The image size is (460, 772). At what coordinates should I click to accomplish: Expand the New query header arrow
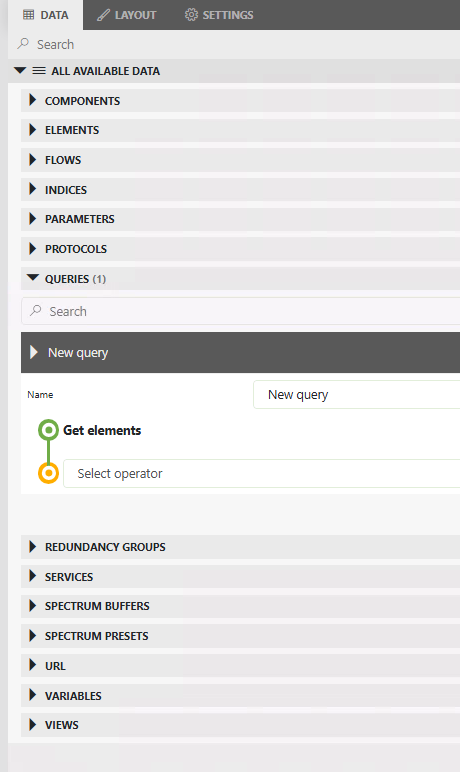point(34,352)
